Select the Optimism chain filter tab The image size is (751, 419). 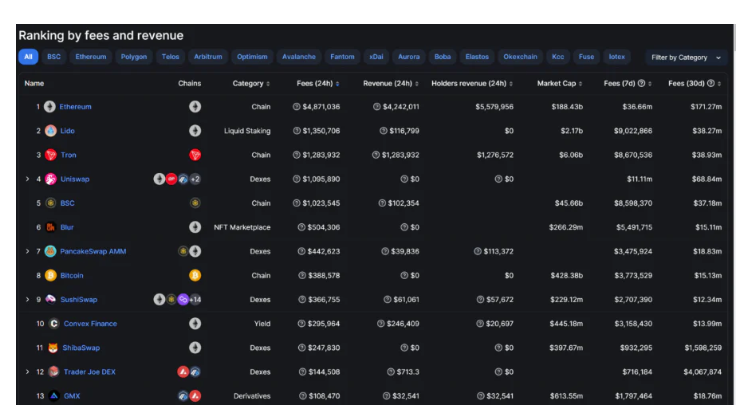(252, 57)
